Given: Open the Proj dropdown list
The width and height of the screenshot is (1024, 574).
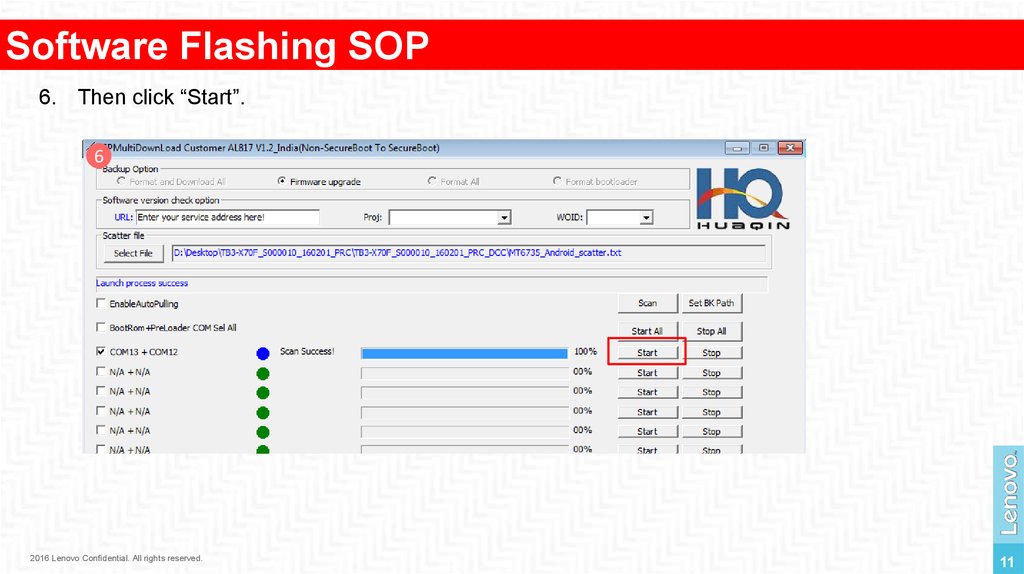Looking at the screenshot, I should 504,217.
